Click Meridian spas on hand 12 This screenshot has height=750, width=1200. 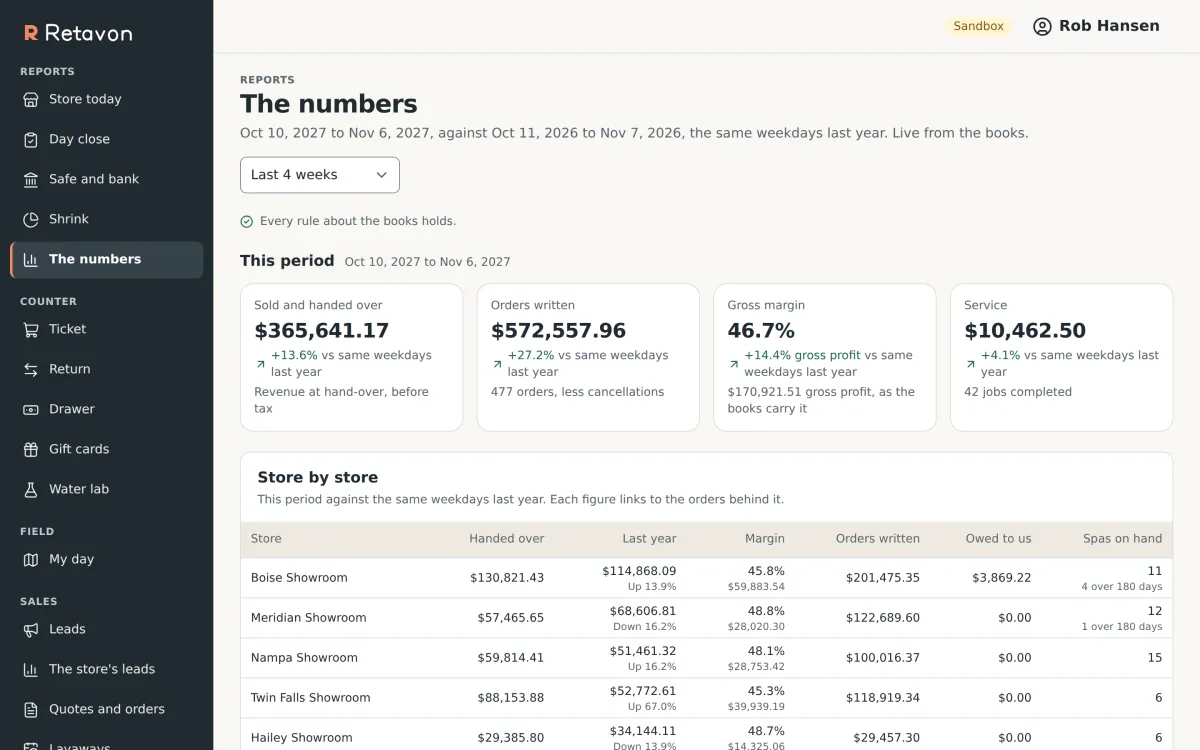1155,611
